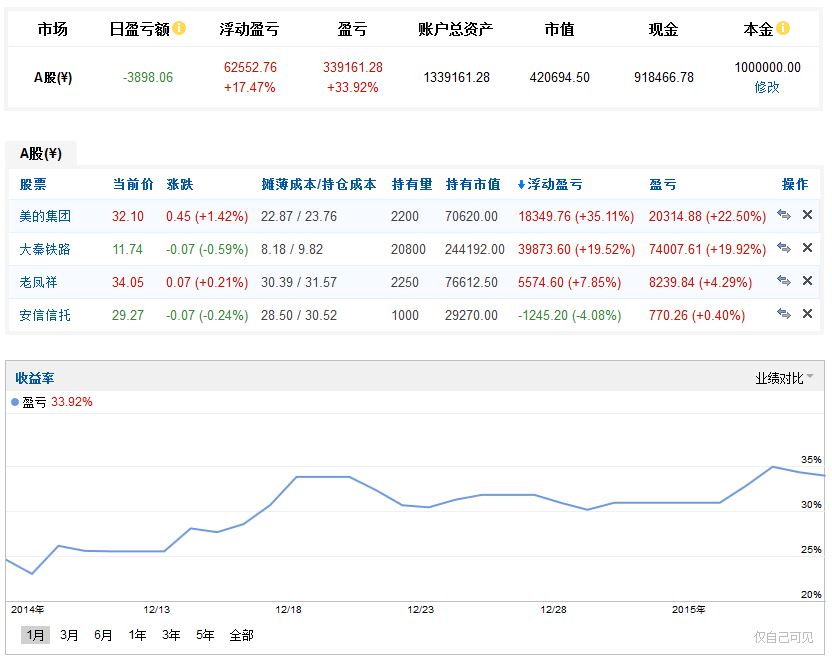The height and width of the screenshot is (661, 832).
Task: Select the A股(¥) tab
Action: tap(41, 154)
